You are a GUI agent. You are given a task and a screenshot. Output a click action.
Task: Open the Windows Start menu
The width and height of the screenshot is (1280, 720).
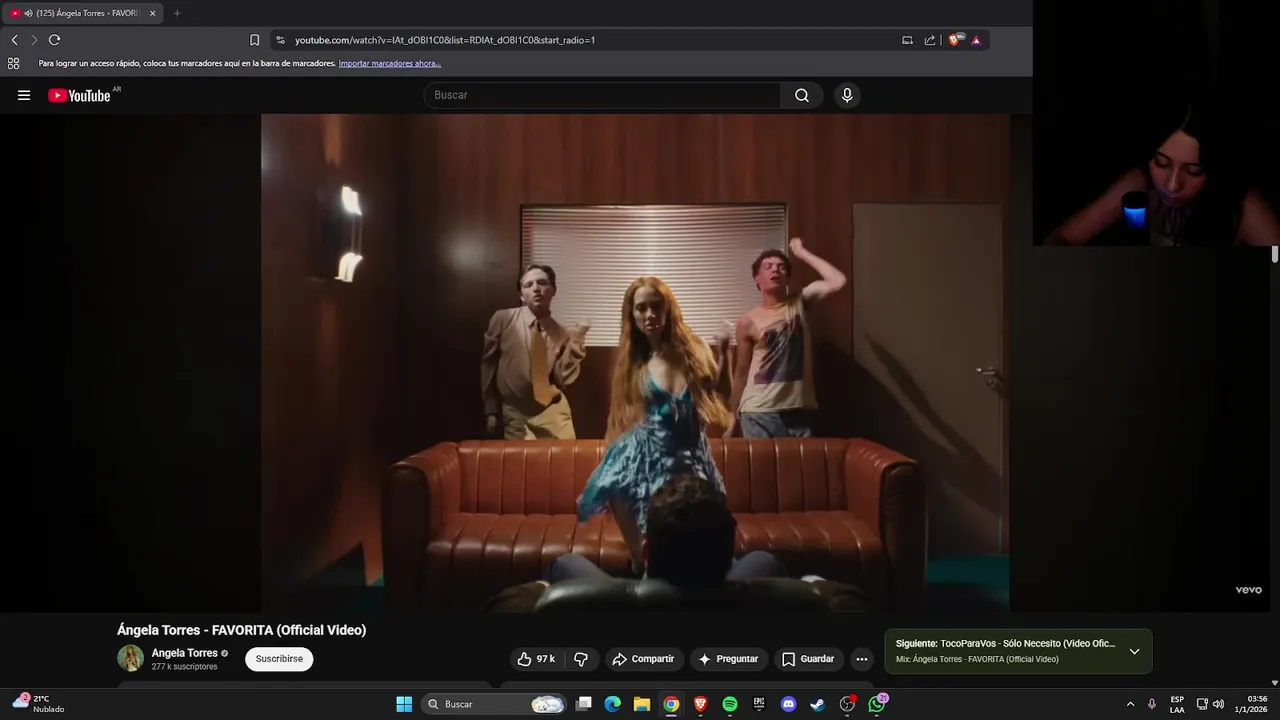404,704
